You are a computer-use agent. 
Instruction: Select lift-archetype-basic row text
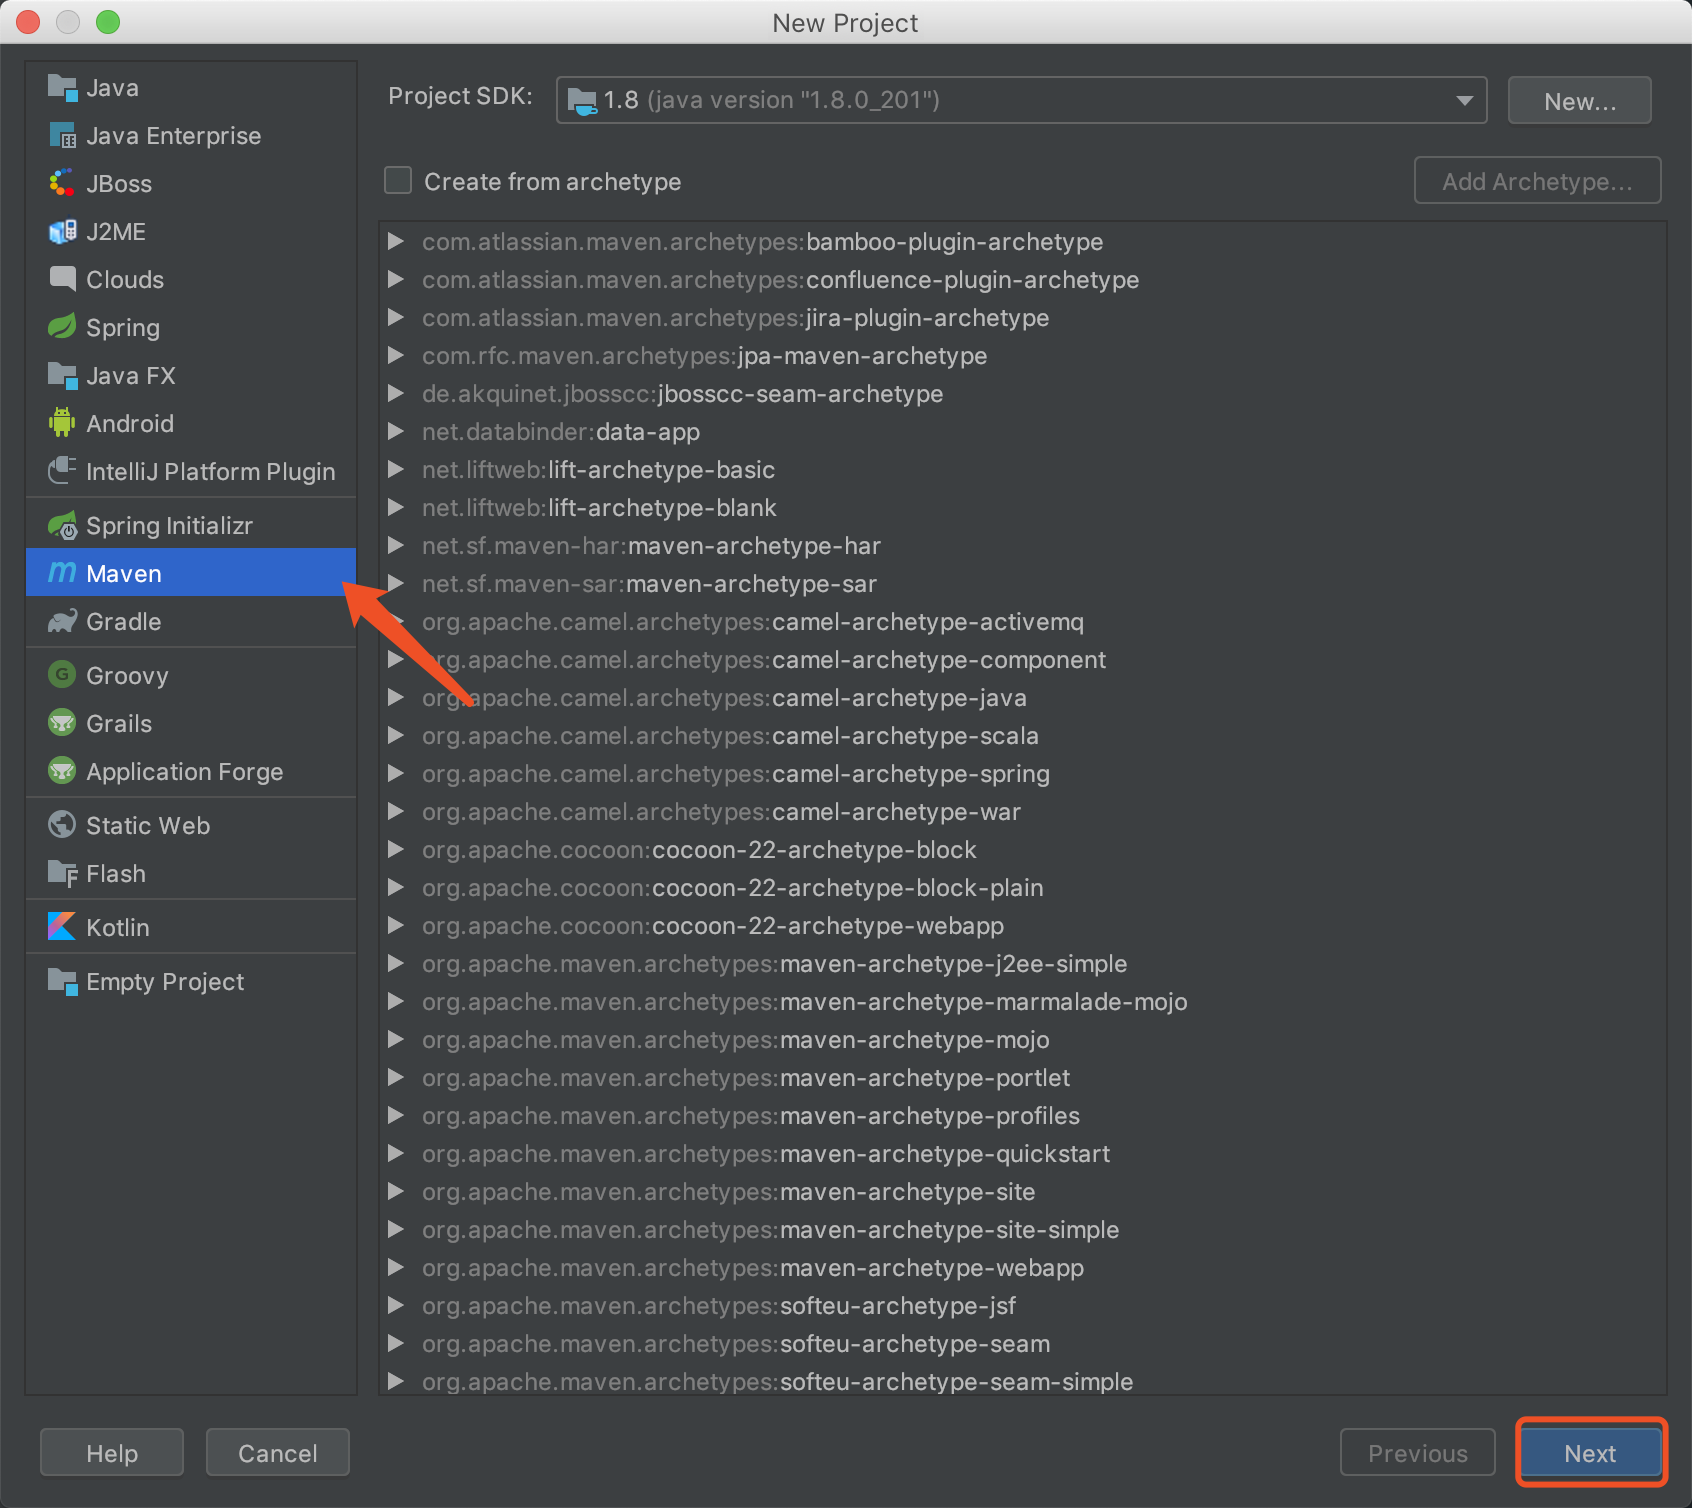[599, 470]
